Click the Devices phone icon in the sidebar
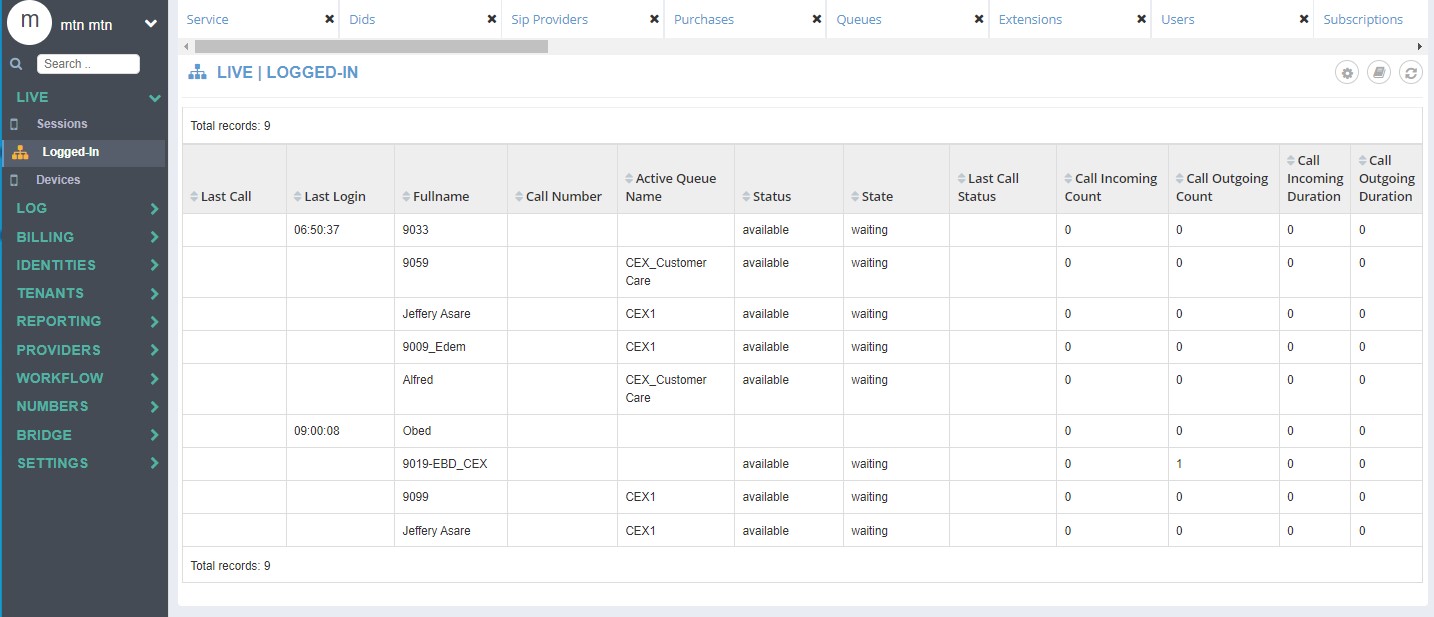The width and height of the screenshot is (1434, 617). coord(14,180)
